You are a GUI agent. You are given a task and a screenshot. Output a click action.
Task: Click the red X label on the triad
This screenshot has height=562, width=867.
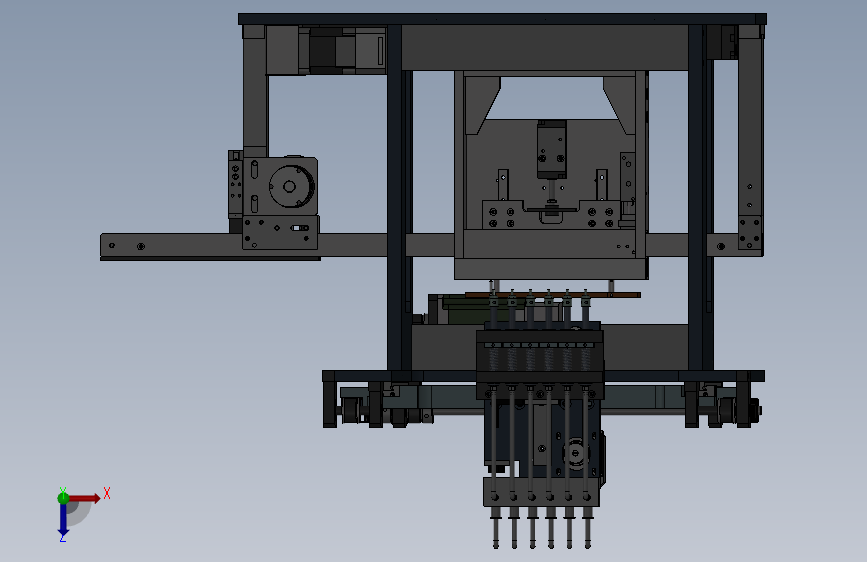pos(107,493)
